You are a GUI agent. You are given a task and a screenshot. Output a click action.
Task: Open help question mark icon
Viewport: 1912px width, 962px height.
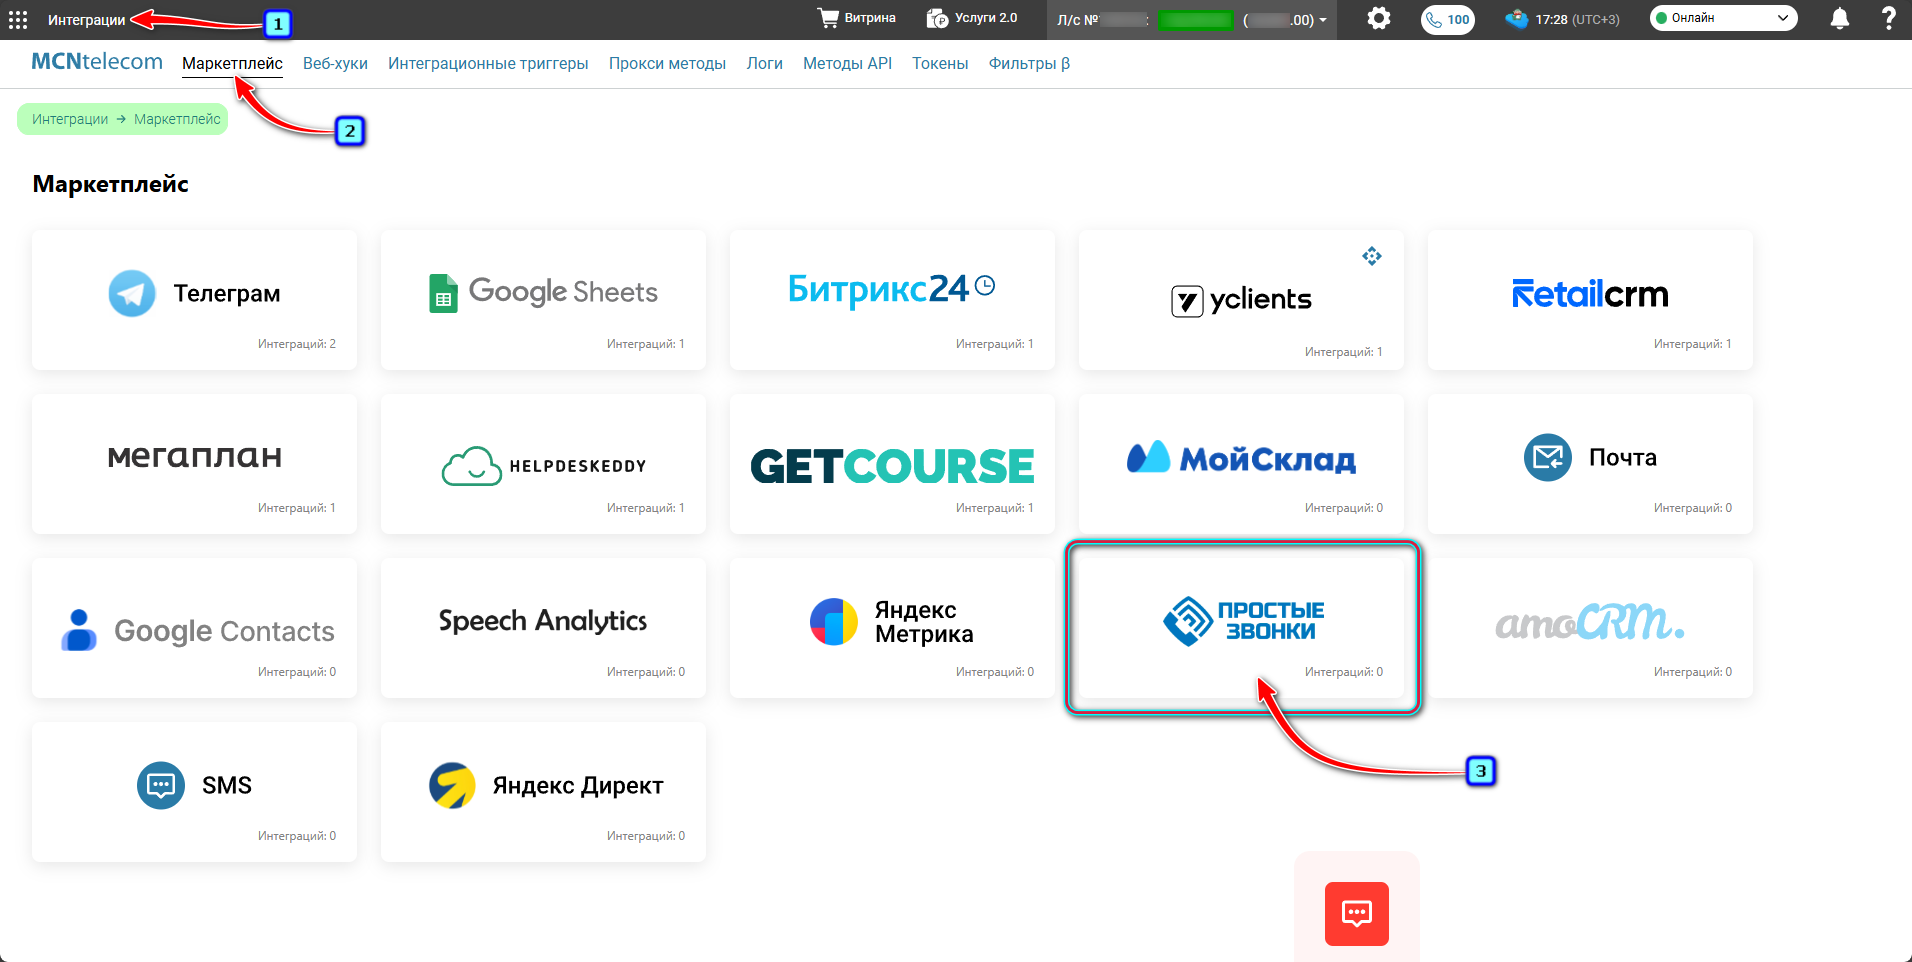1888,19
